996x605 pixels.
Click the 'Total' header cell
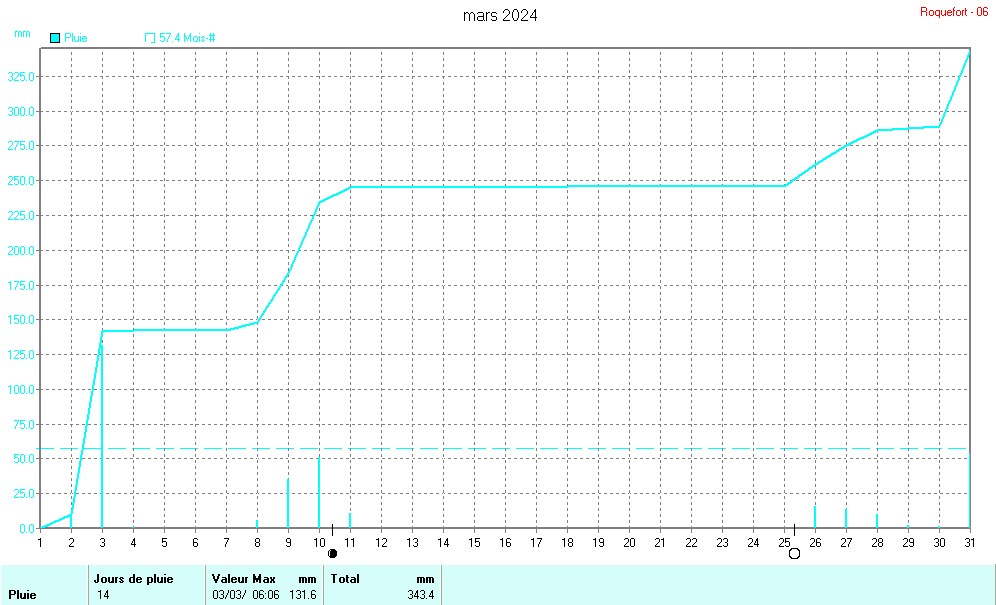point(345,579)
